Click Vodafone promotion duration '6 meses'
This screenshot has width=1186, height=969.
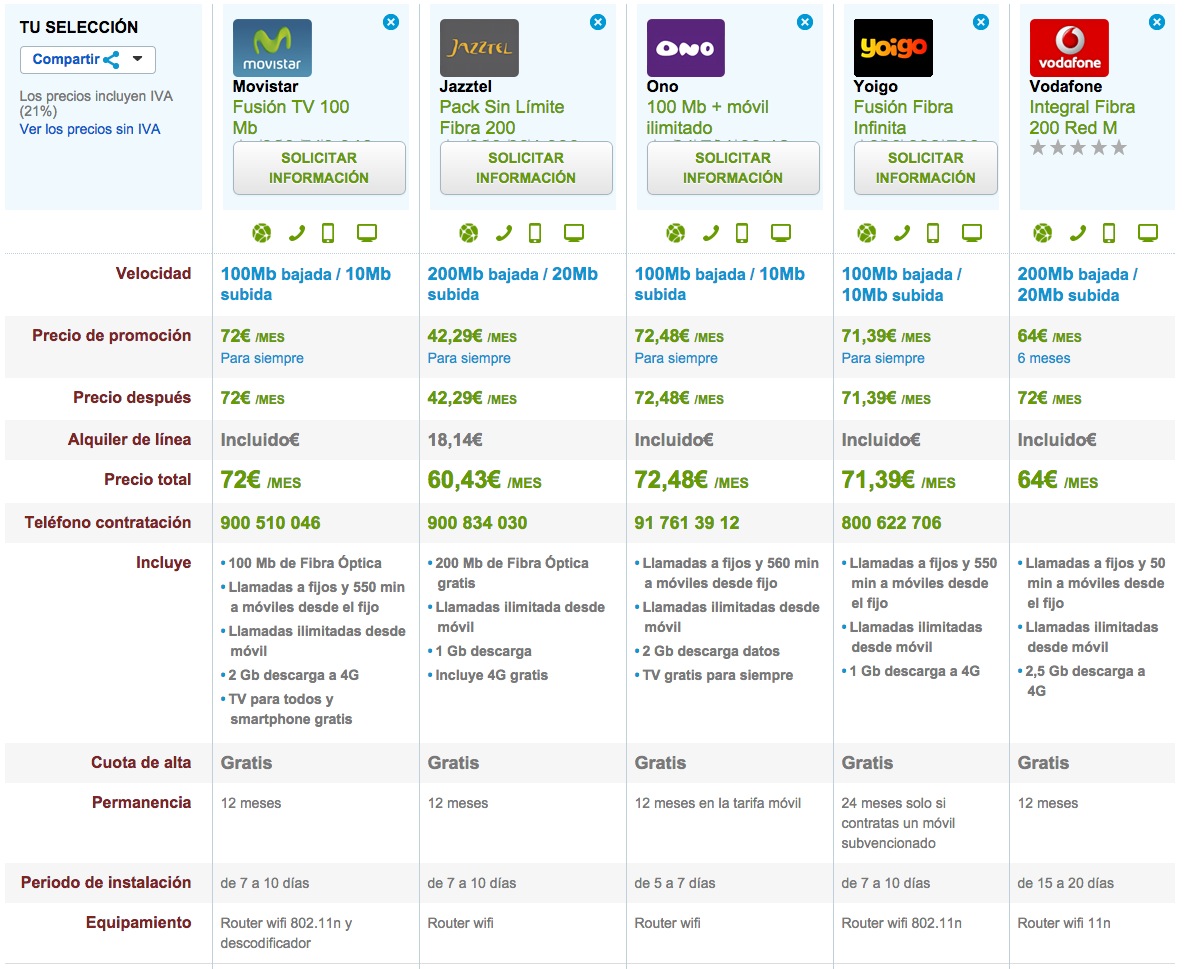point(1044,359)
